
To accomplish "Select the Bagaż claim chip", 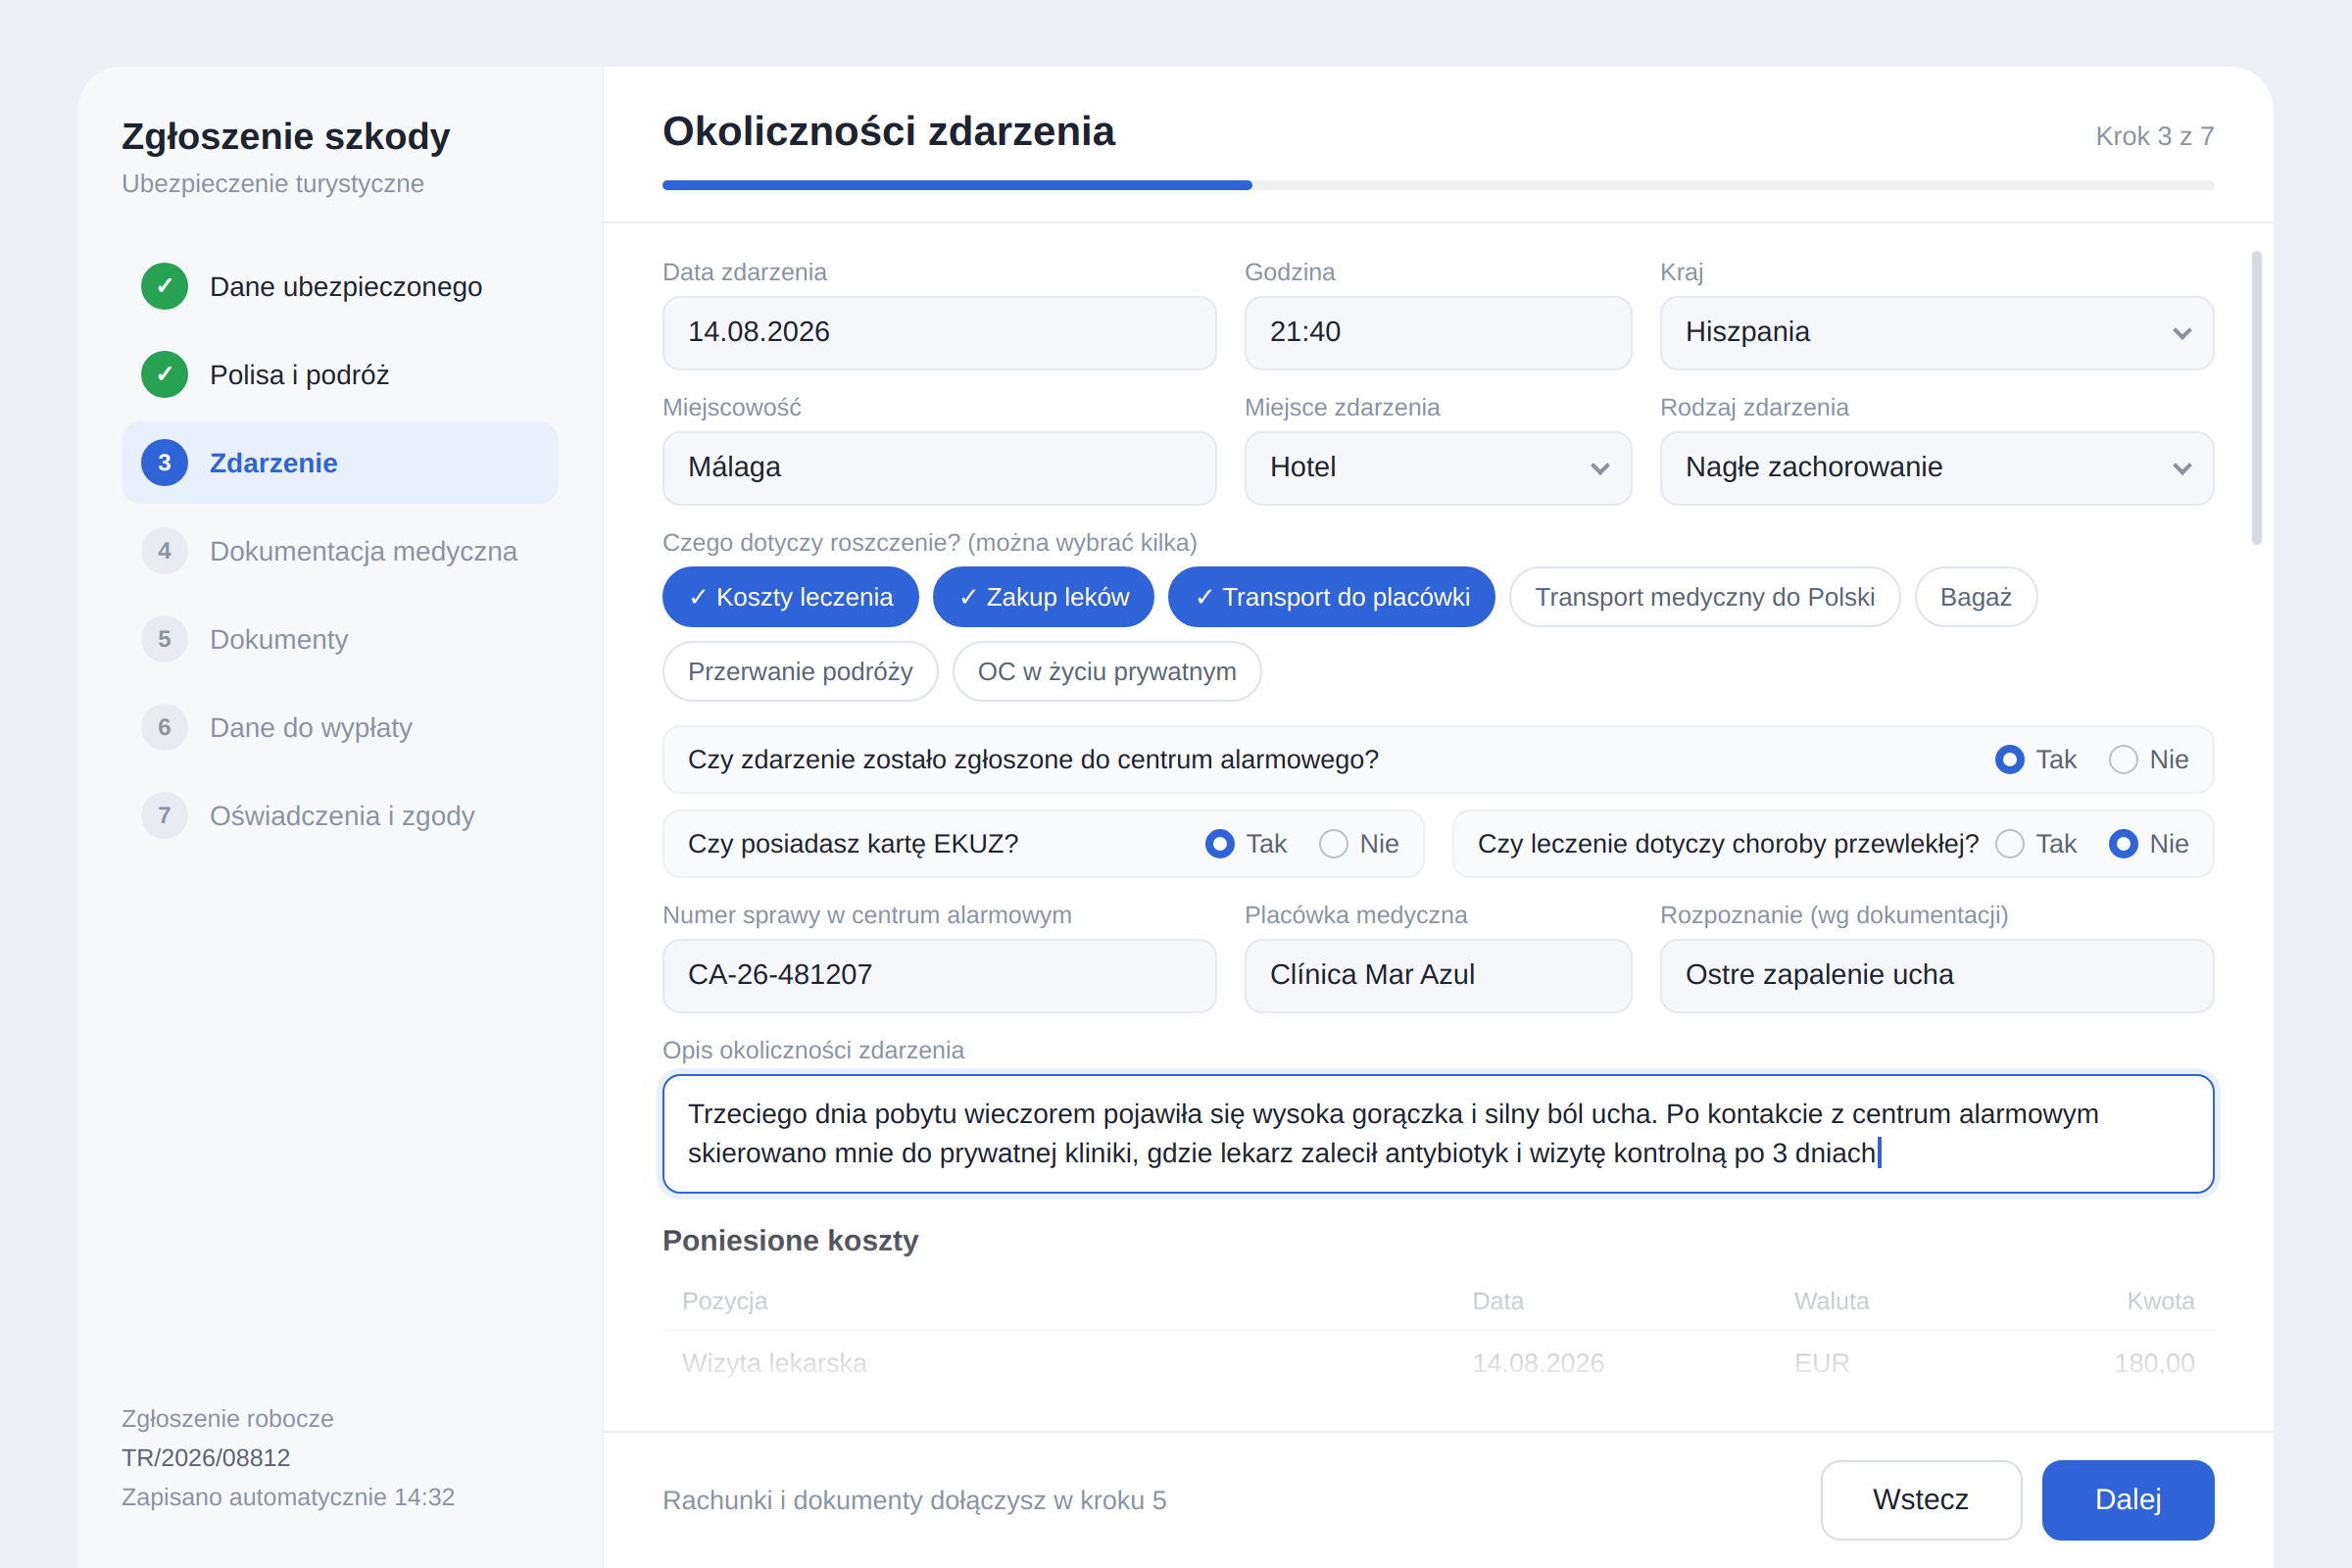I will click(x=1975, y=597).
